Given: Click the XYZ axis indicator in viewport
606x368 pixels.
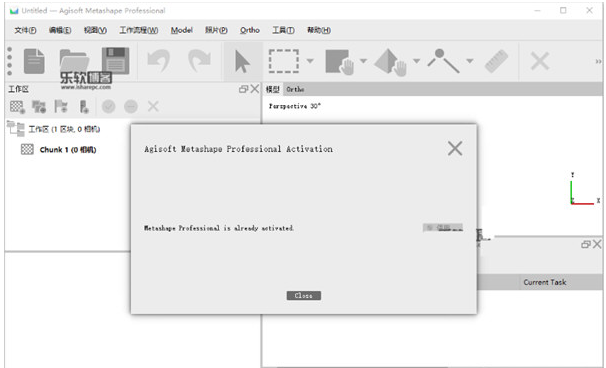Looking at the screenshot, I should [584, 189].
